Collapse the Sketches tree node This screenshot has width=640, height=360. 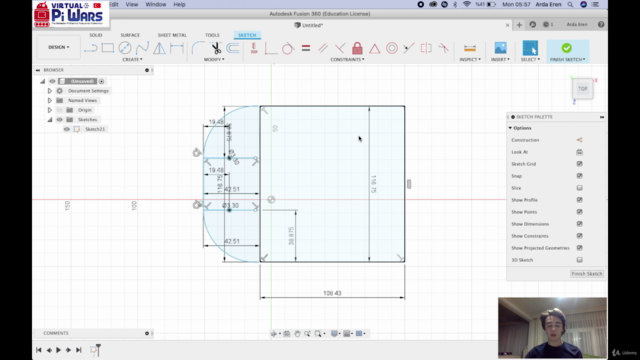coord(50,120)
